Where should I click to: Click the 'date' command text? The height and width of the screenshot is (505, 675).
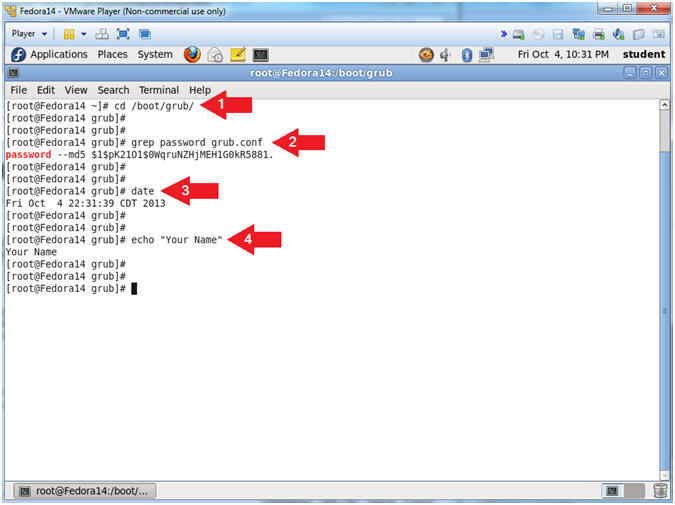tap(142, 191)
